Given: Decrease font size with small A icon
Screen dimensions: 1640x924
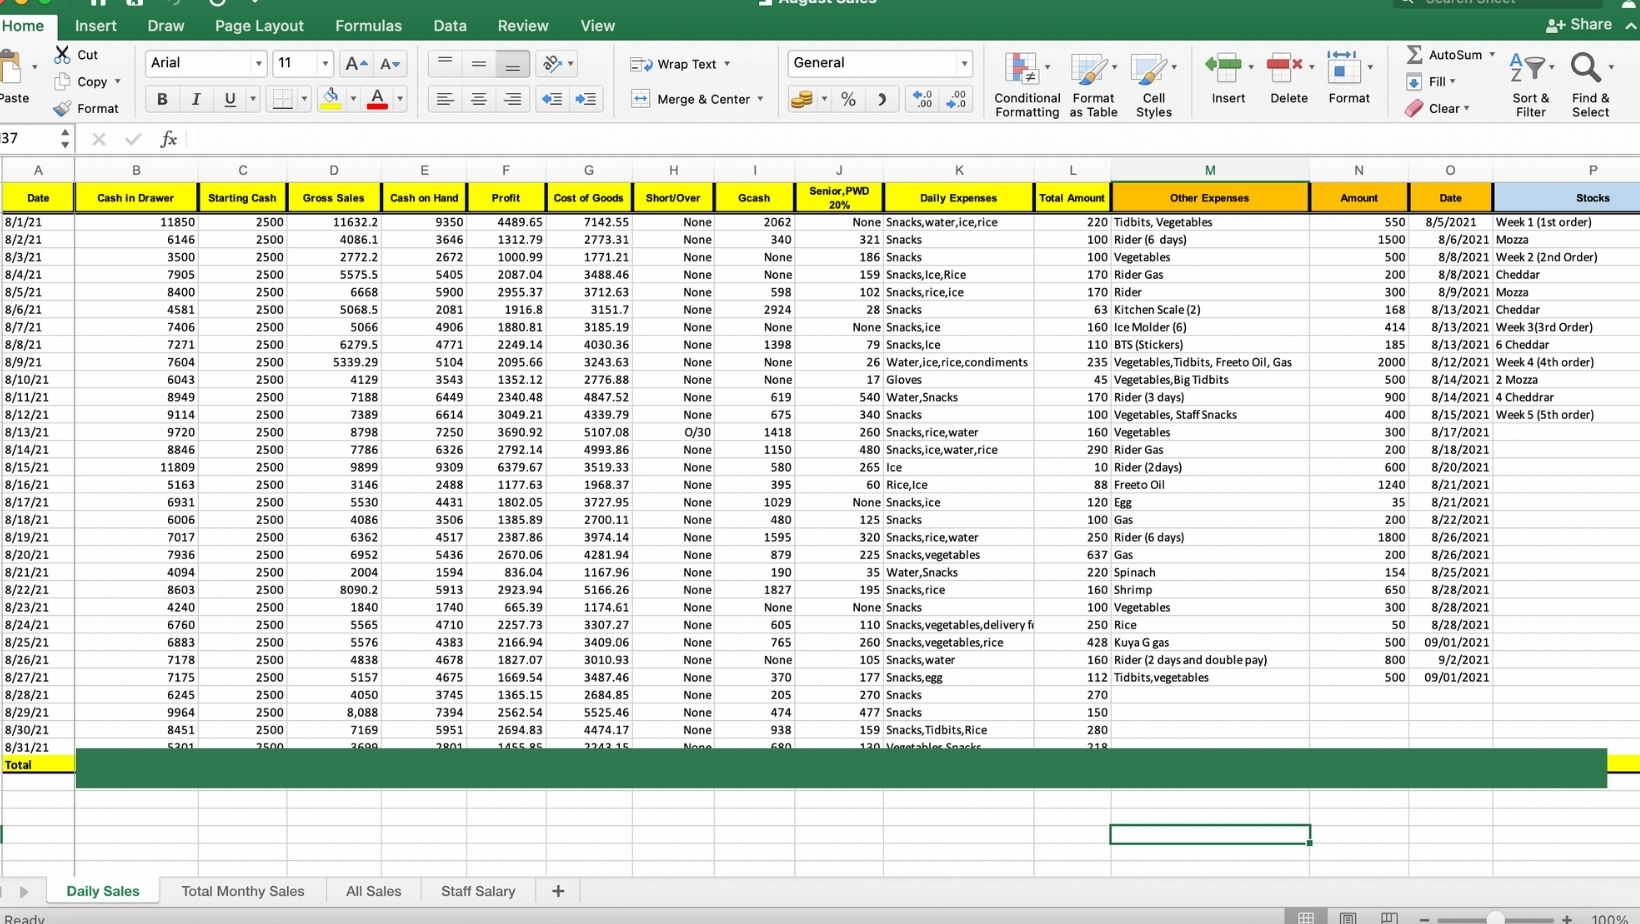Looking at the screenshot, I should click(x=390, y=64).
